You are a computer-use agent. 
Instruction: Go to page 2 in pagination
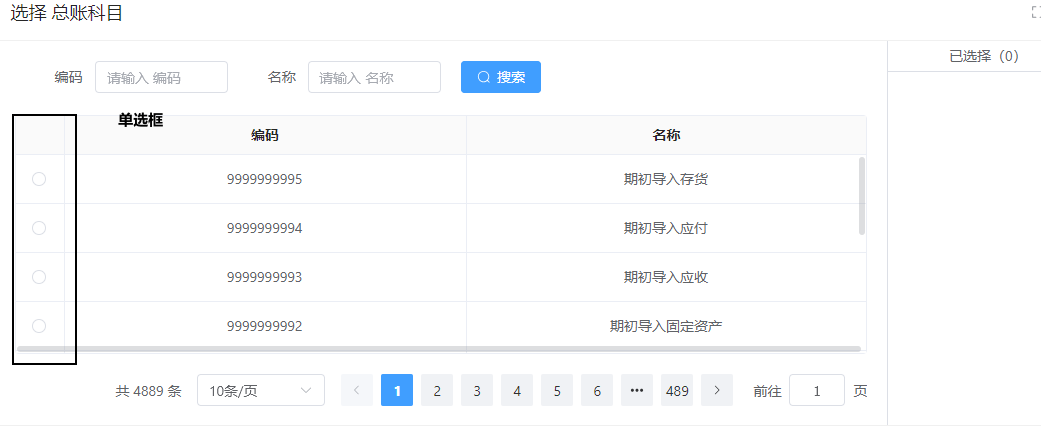tap(437, 391)
